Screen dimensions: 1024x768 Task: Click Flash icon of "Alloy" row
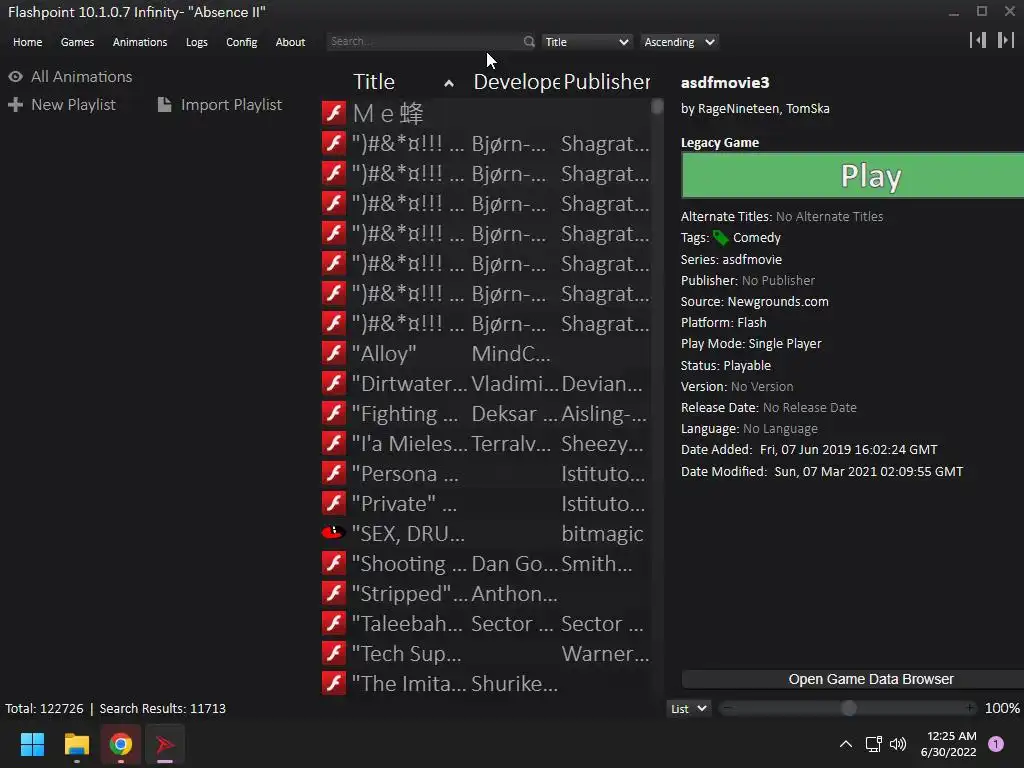pyautogui.click(x=334, y=353)
